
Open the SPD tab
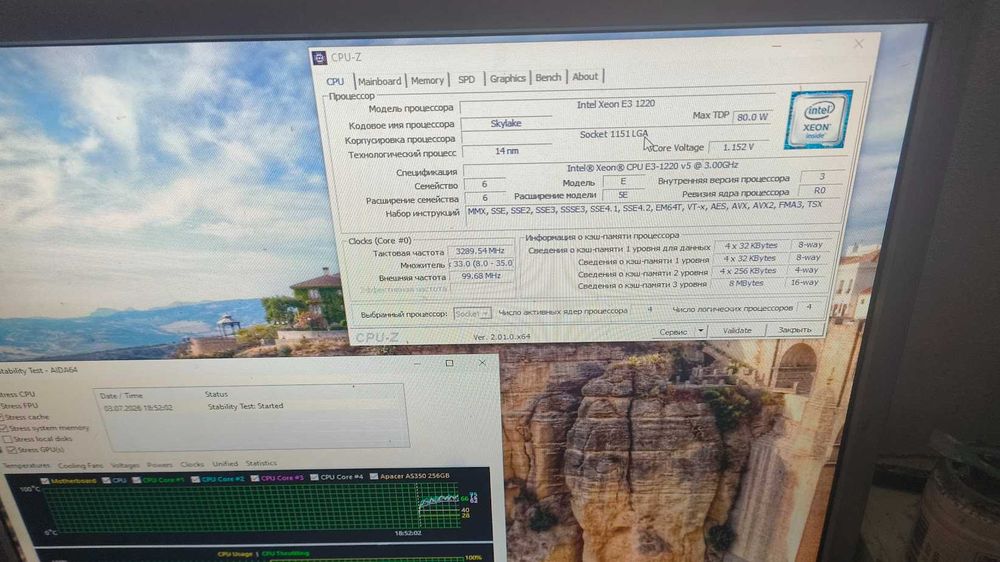[x=466, y=80]
